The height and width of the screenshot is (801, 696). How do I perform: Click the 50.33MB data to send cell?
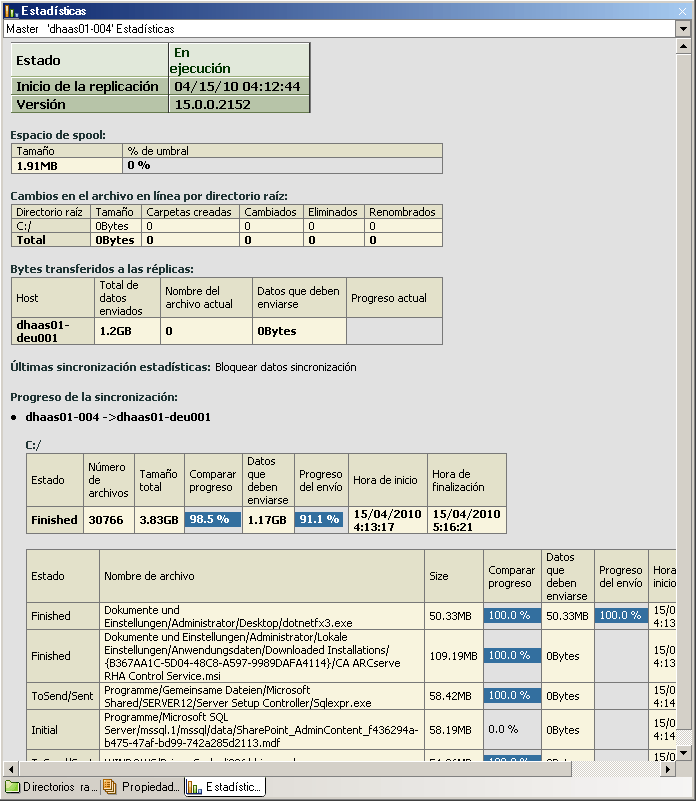click(567, 616)
